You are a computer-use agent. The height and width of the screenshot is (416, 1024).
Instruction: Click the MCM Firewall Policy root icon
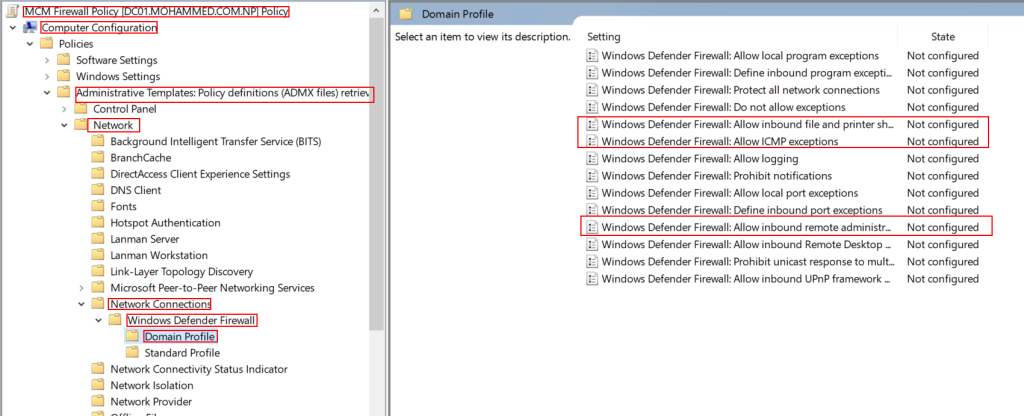coord(14,12)
